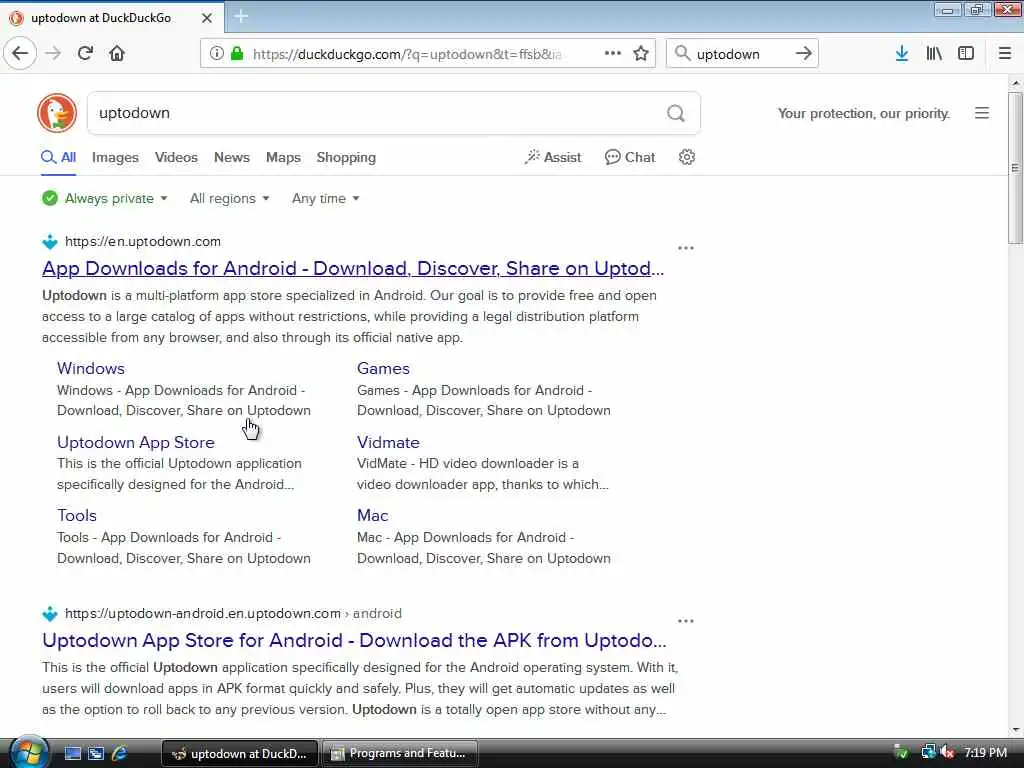Screen dimensions: 1024x768
Task: Open the Tools sitelink
Action: pyautogui.click(x=76, y=515)
